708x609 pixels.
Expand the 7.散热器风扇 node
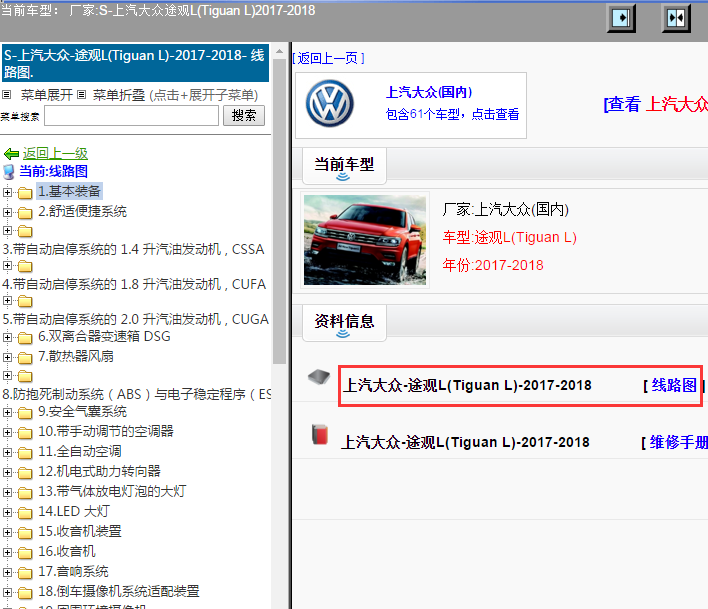[x=7, y=357]
